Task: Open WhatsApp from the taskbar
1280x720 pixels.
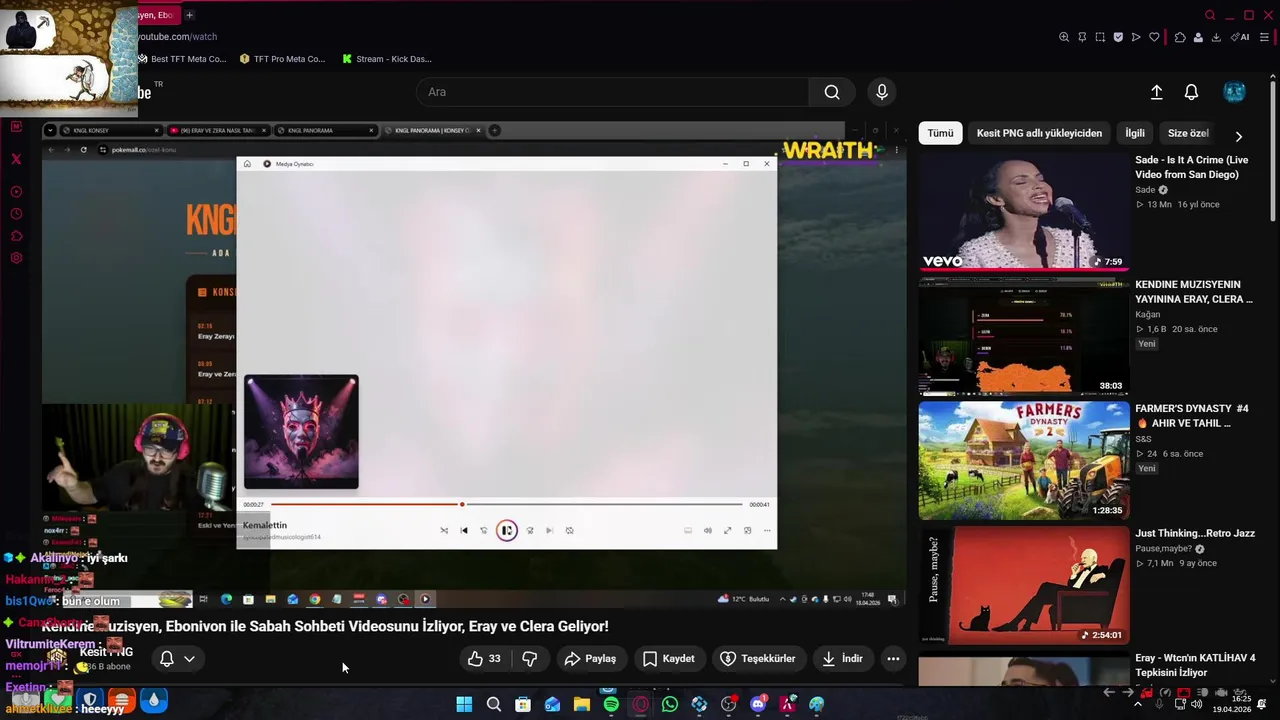Action: tap(670, 704)
